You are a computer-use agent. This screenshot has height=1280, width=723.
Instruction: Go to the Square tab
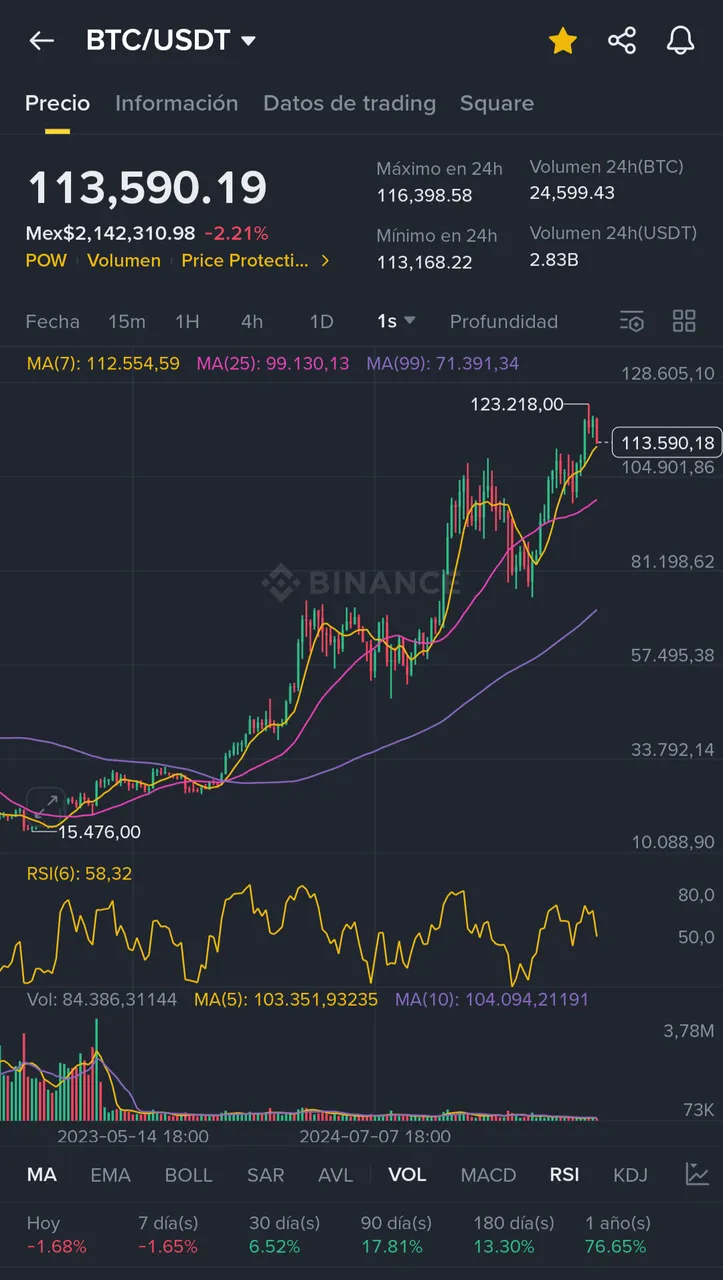click(x=496, y=103)
